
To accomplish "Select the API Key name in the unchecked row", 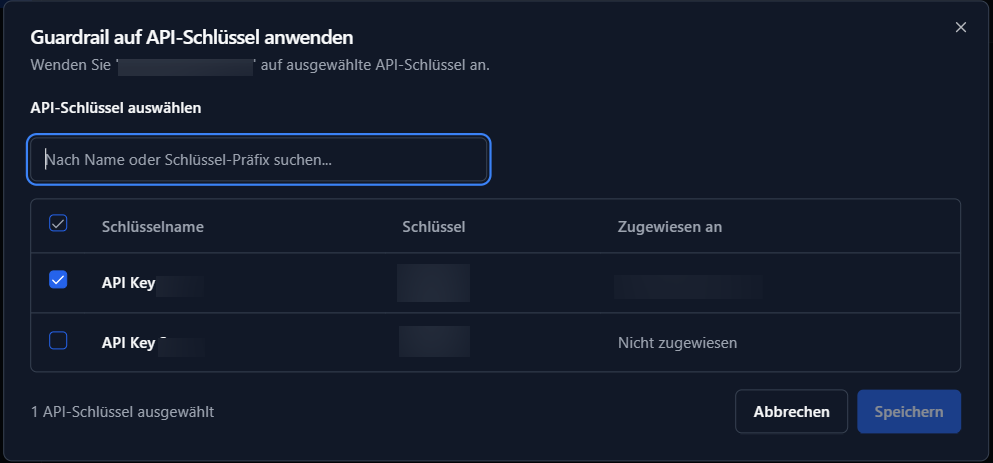I will [129, 343].
